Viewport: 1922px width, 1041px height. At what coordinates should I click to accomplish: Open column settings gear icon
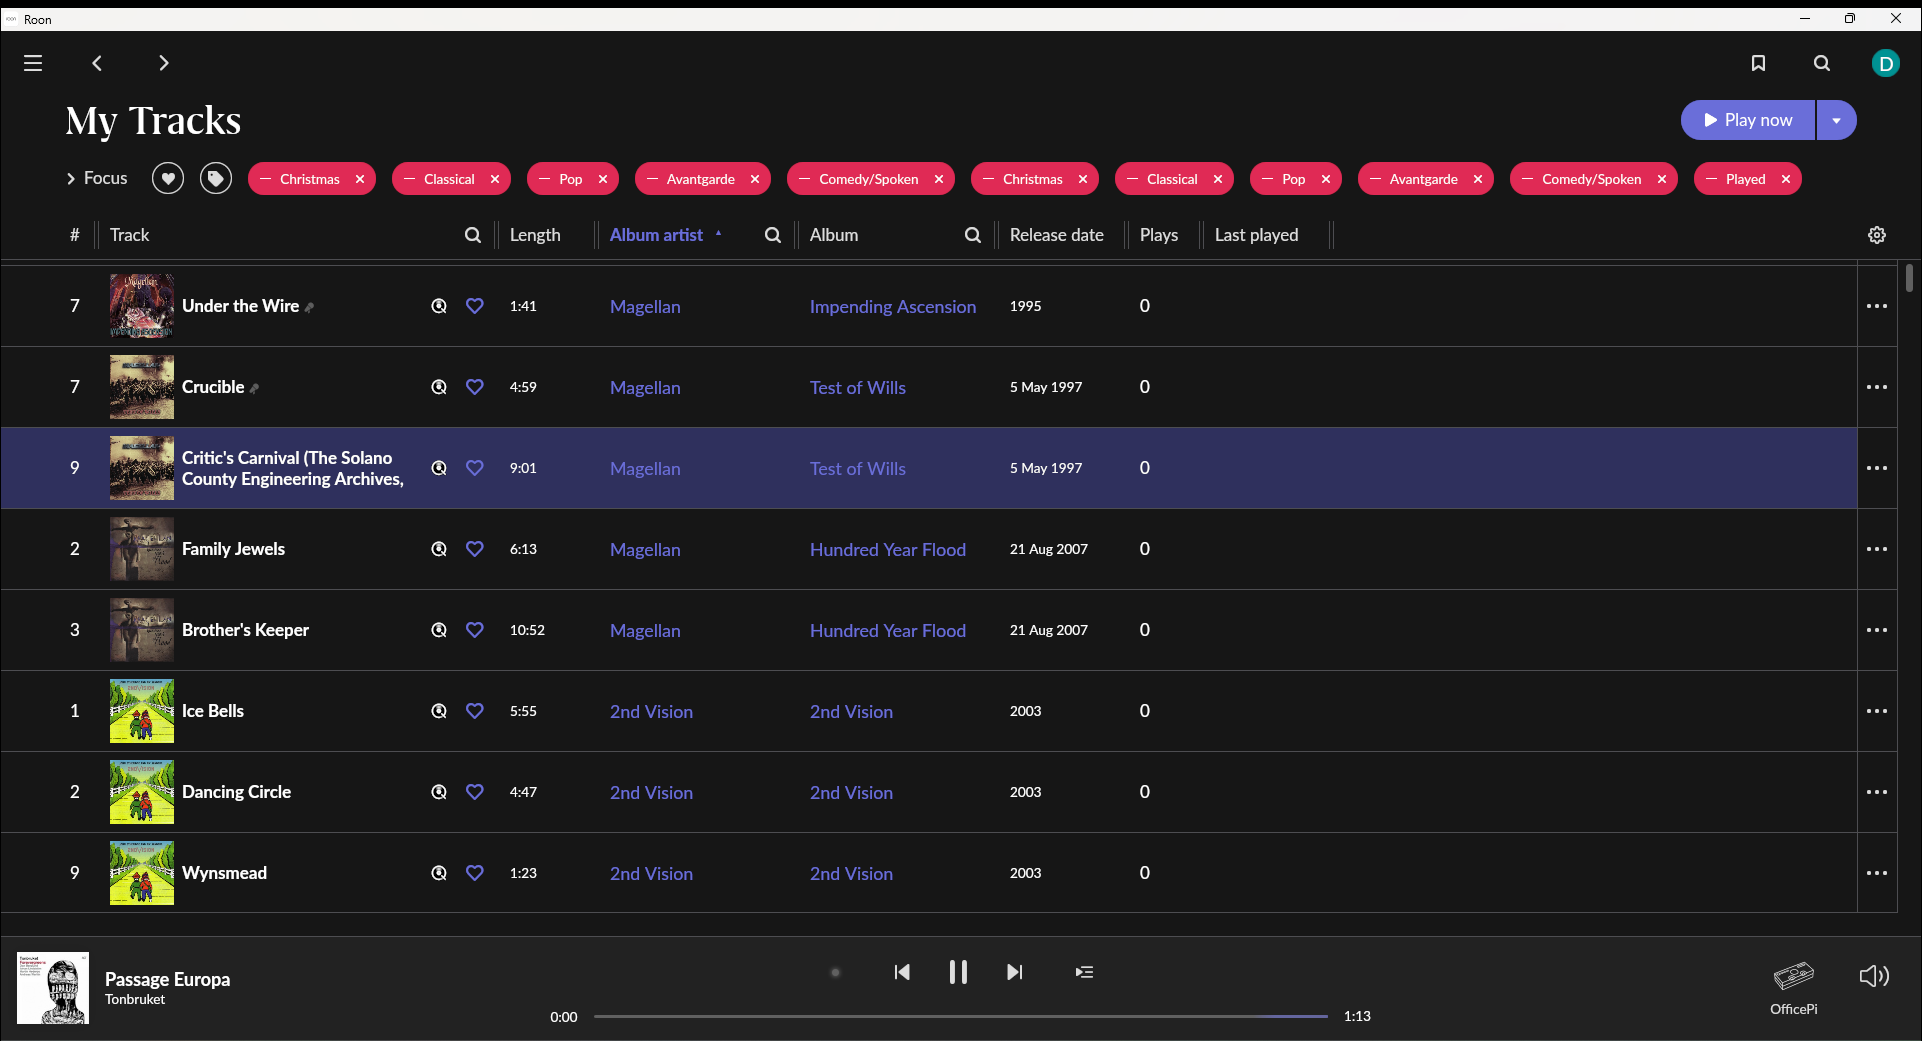tap(1877, 235)
